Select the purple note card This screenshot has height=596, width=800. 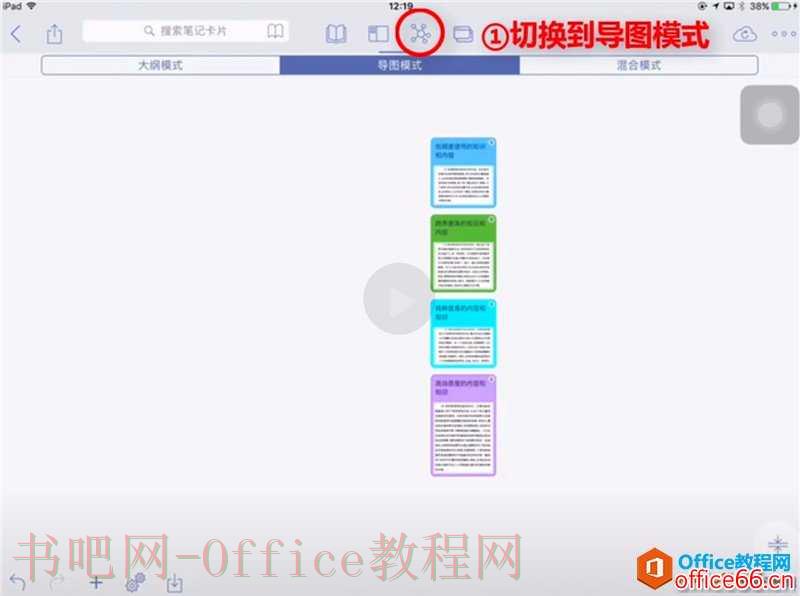tap(463, 426)
